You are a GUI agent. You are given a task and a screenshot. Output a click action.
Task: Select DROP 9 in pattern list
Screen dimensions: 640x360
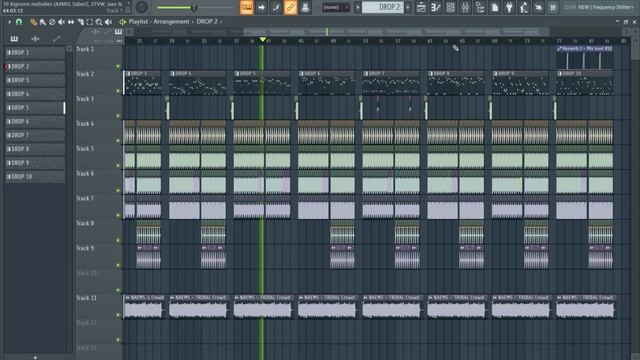click(35, 163)
